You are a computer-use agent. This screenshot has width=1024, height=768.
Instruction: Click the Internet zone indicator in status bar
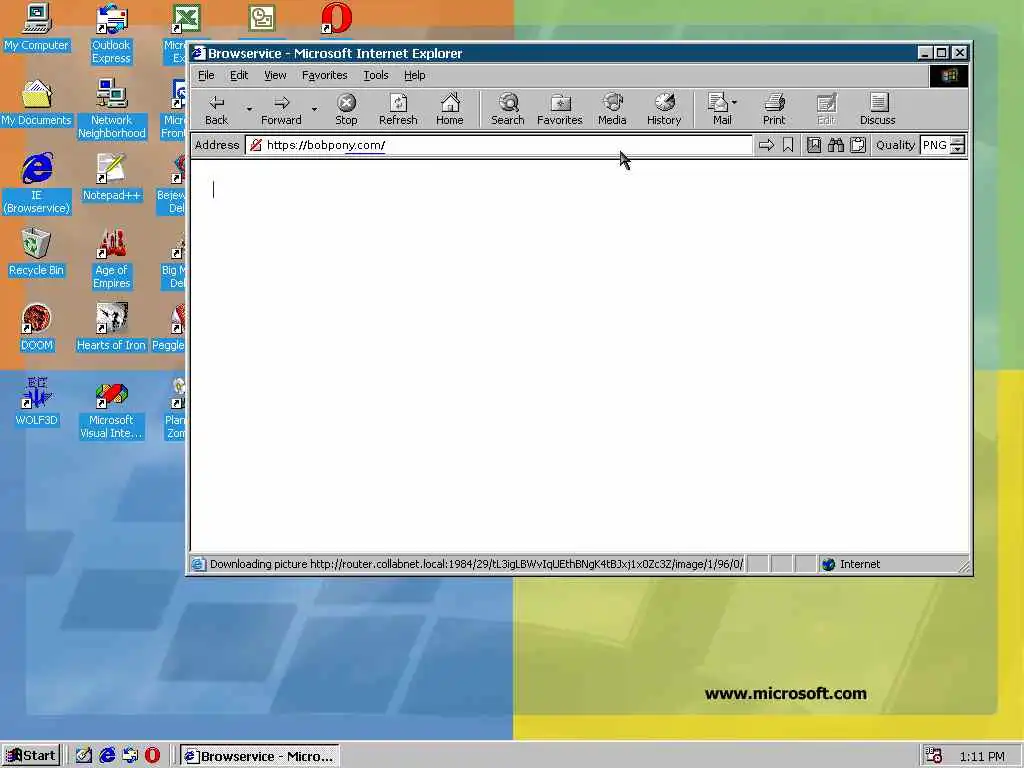pos(852,564)
